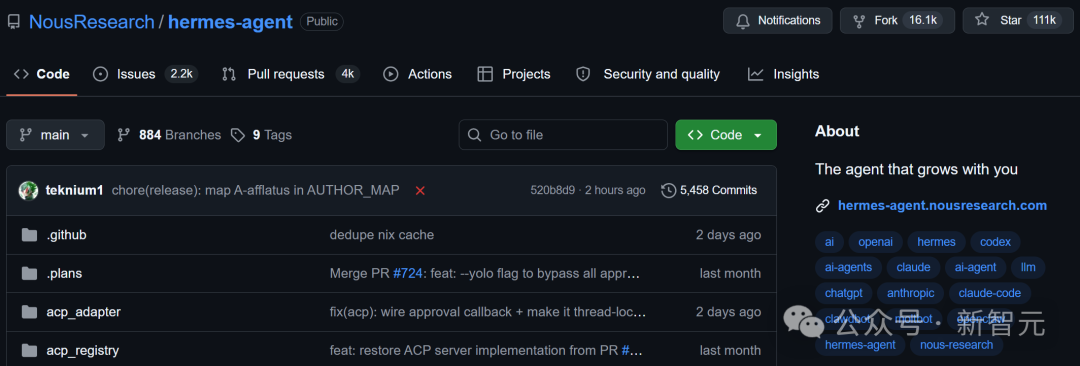Select the ai-agents topic tag

848,267
